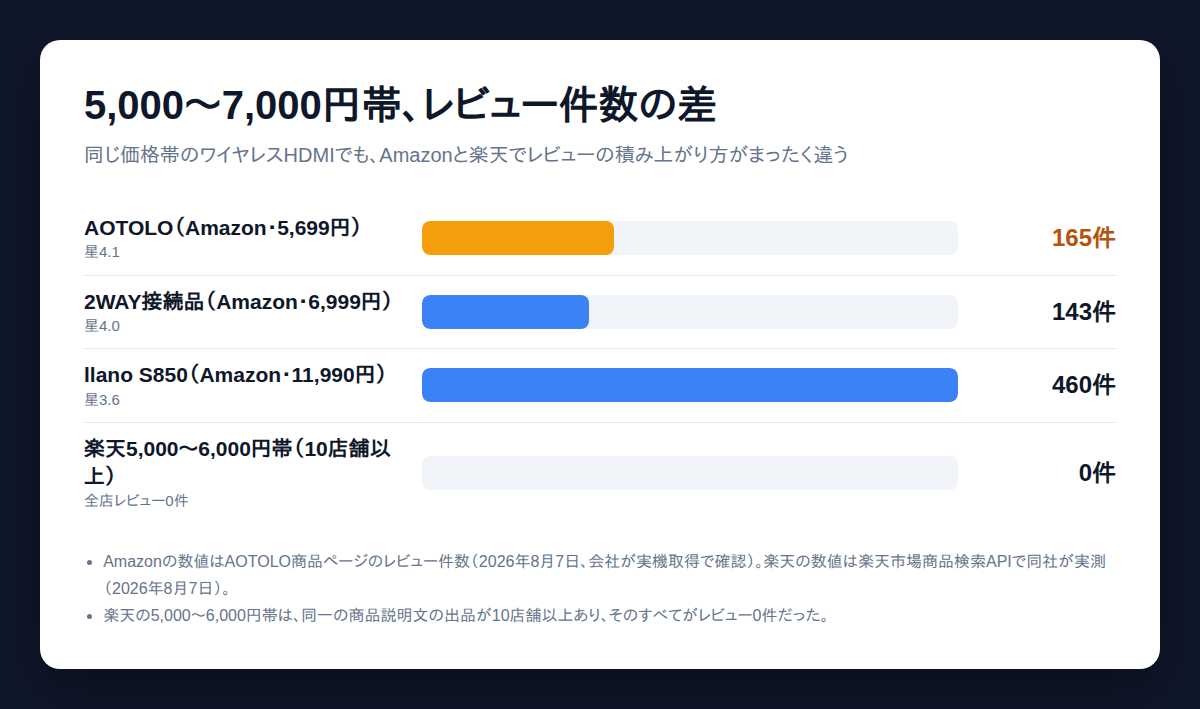Click the 143件 review count
Screen dimensions: 1200x709
point(1083,312)
